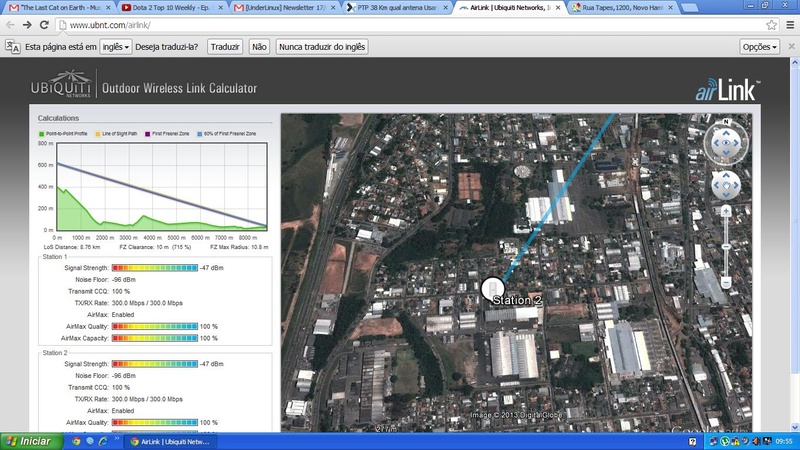Viewport: 800px width, 450px height.
Task: Click the eye icon in look control
Action: [x=726, y=143]
